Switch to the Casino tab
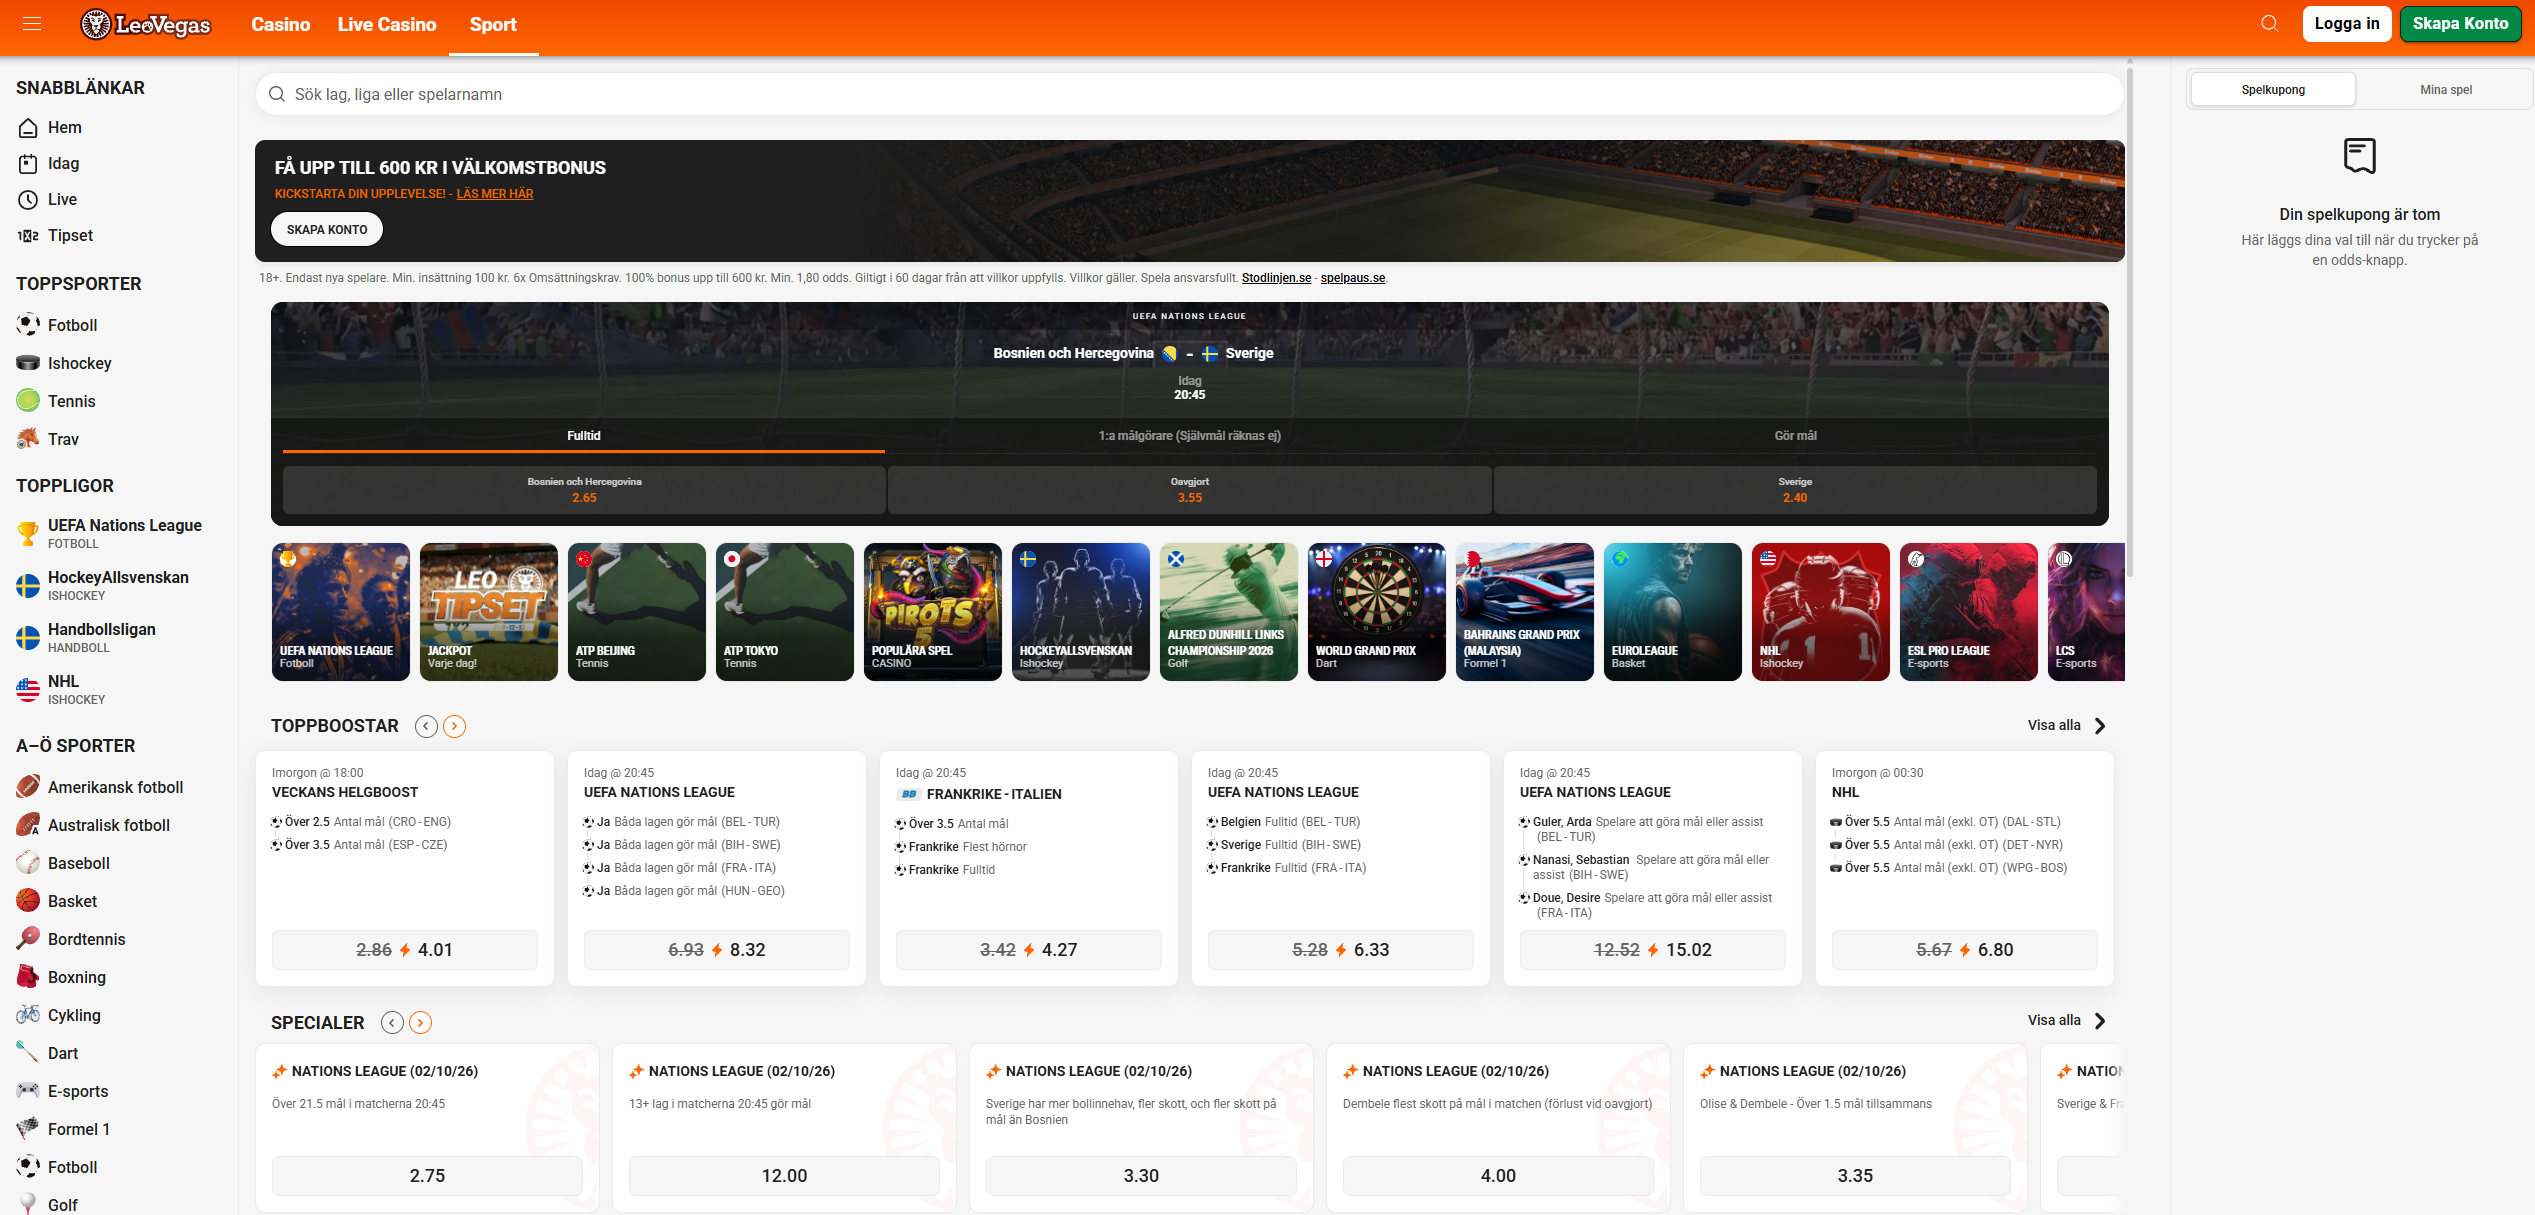 (281, 24)
